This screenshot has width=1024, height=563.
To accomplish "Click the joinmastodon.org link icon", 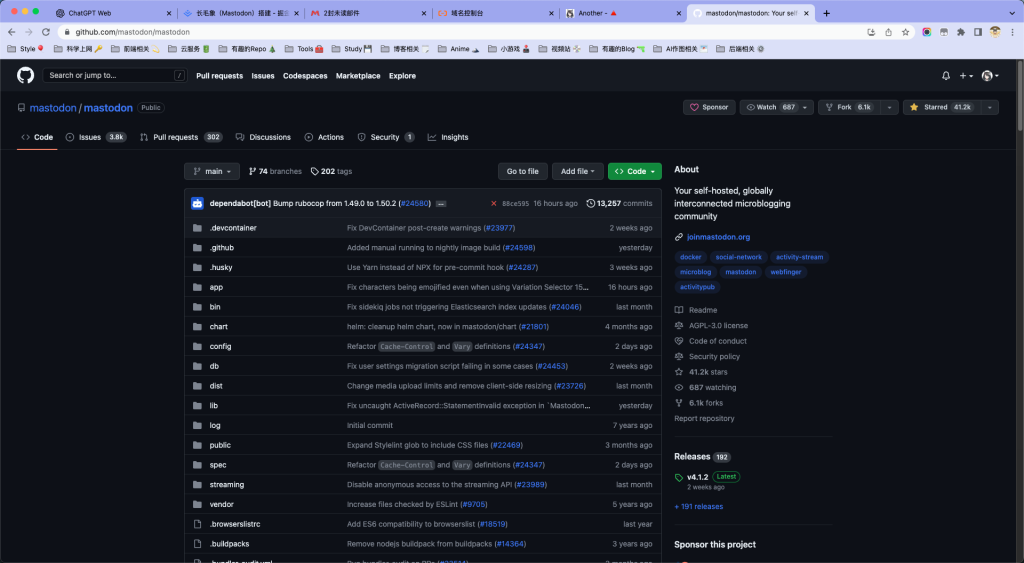I will pos(680,237).
